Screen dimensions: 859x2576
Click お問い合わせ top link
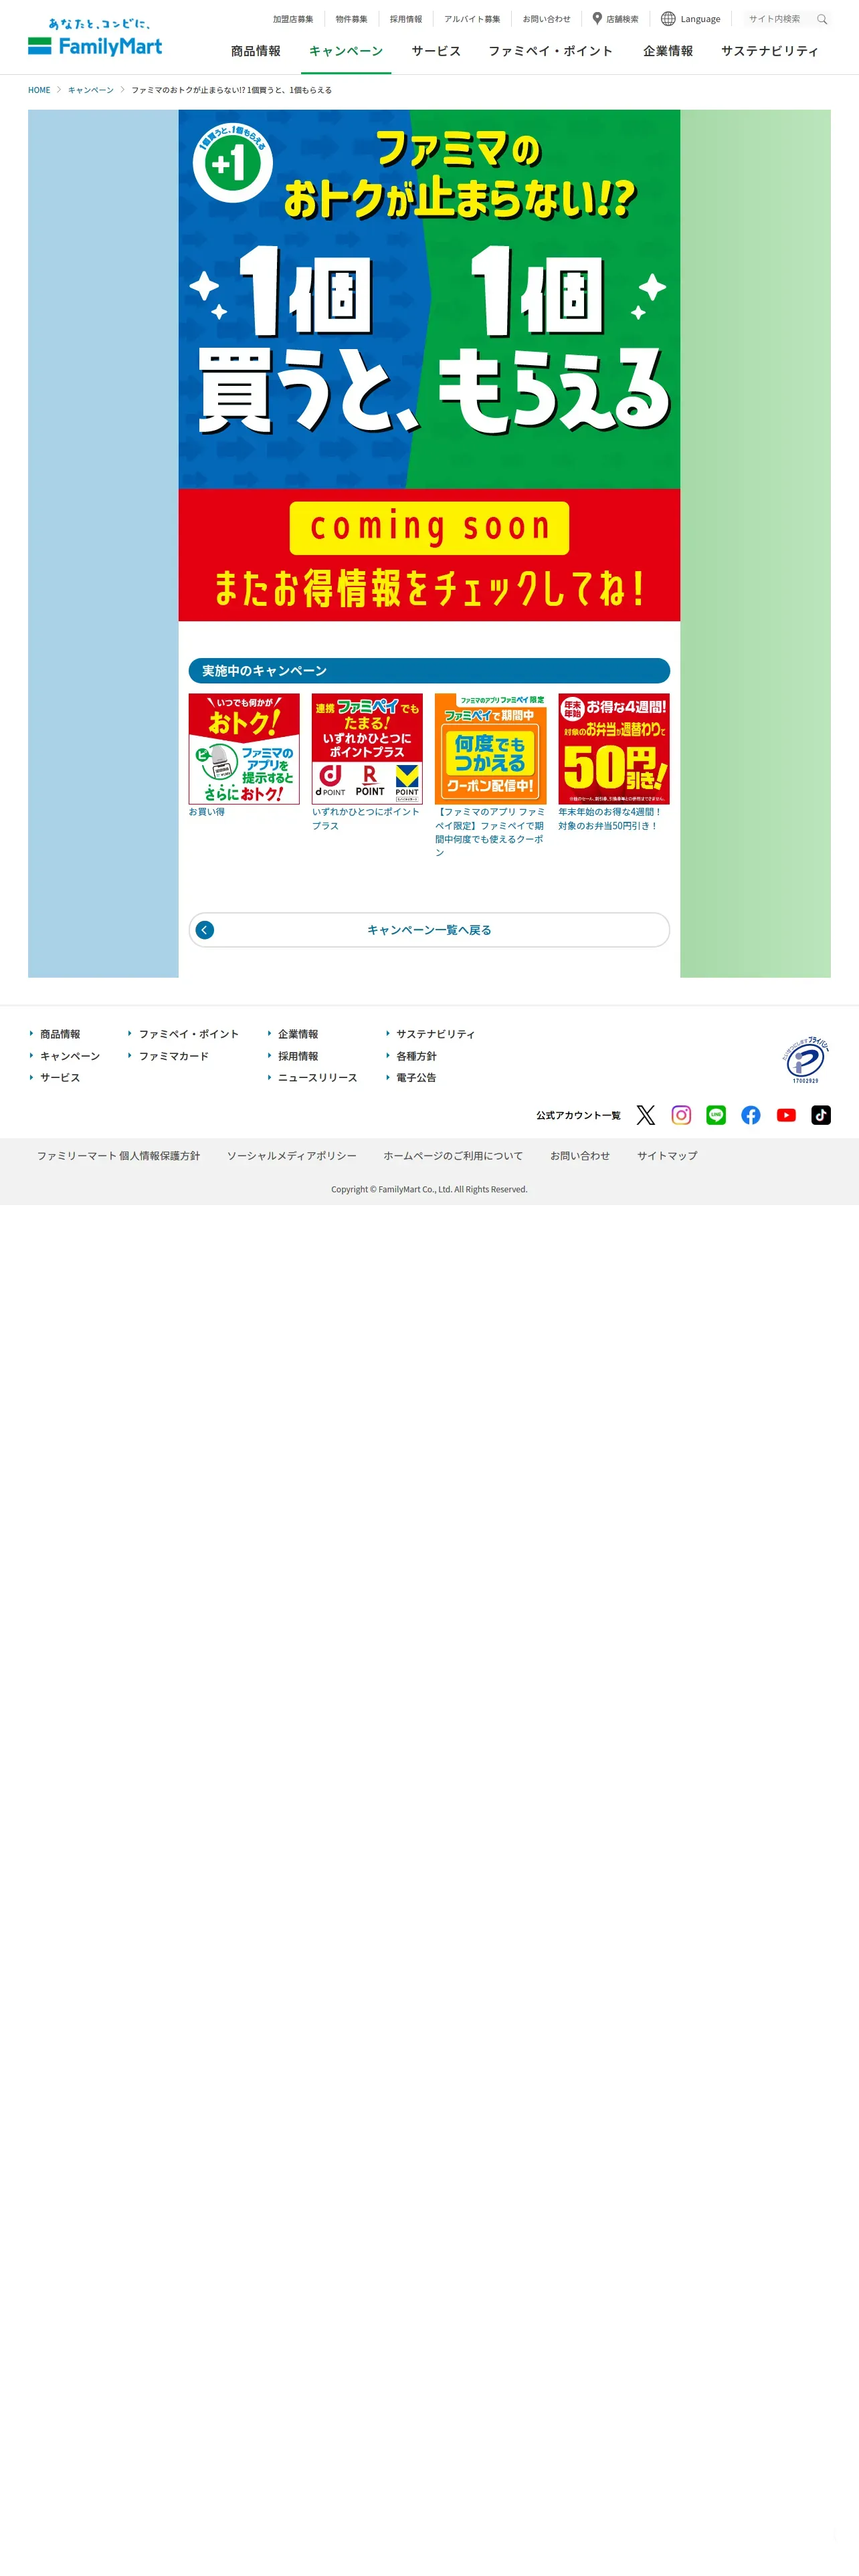547,19
